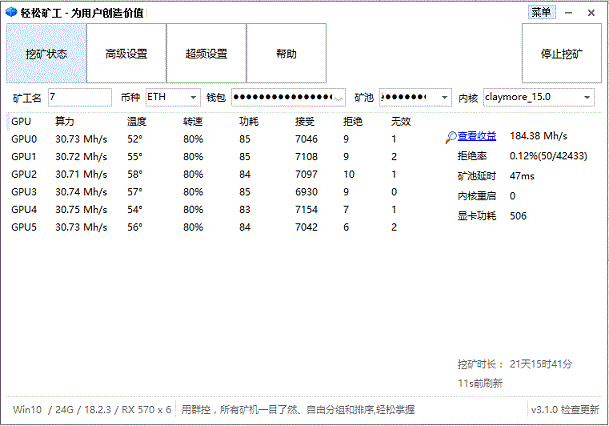609x426 pixels.
Task: Select the GPU3 row in the table
Action: (x=200, y=191)
